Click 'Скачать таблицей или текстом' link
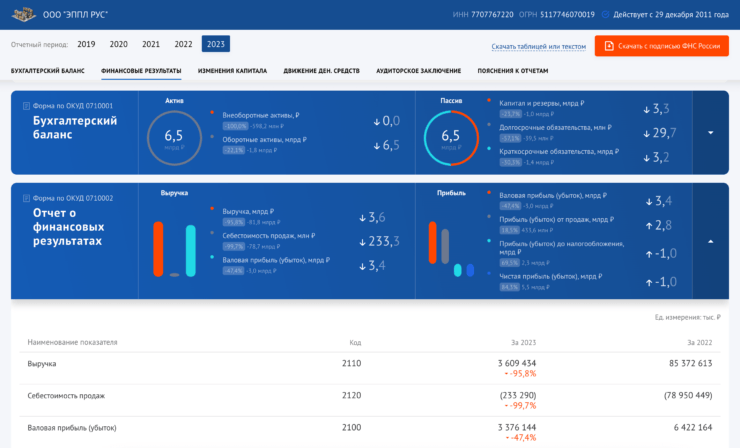Screen dimensions: 740x448 coord(538,47)
